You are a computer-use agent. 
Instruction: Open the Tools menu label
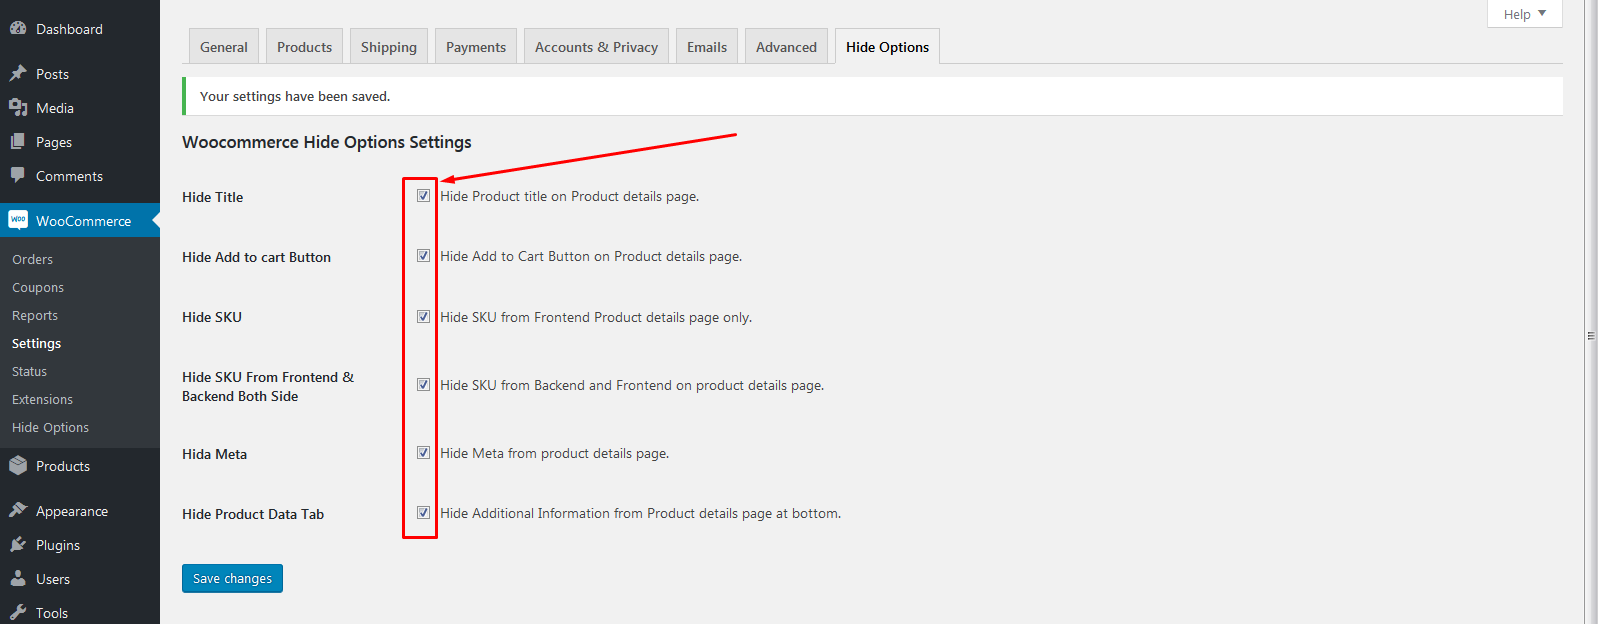click(x=52, y=613)
